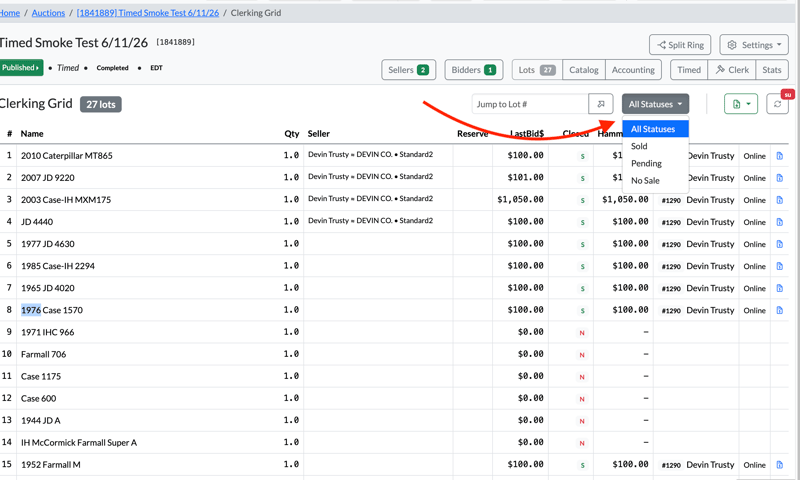
Task: Click the N closed status of 1944 JD A
Action: [x=582, y=421]
